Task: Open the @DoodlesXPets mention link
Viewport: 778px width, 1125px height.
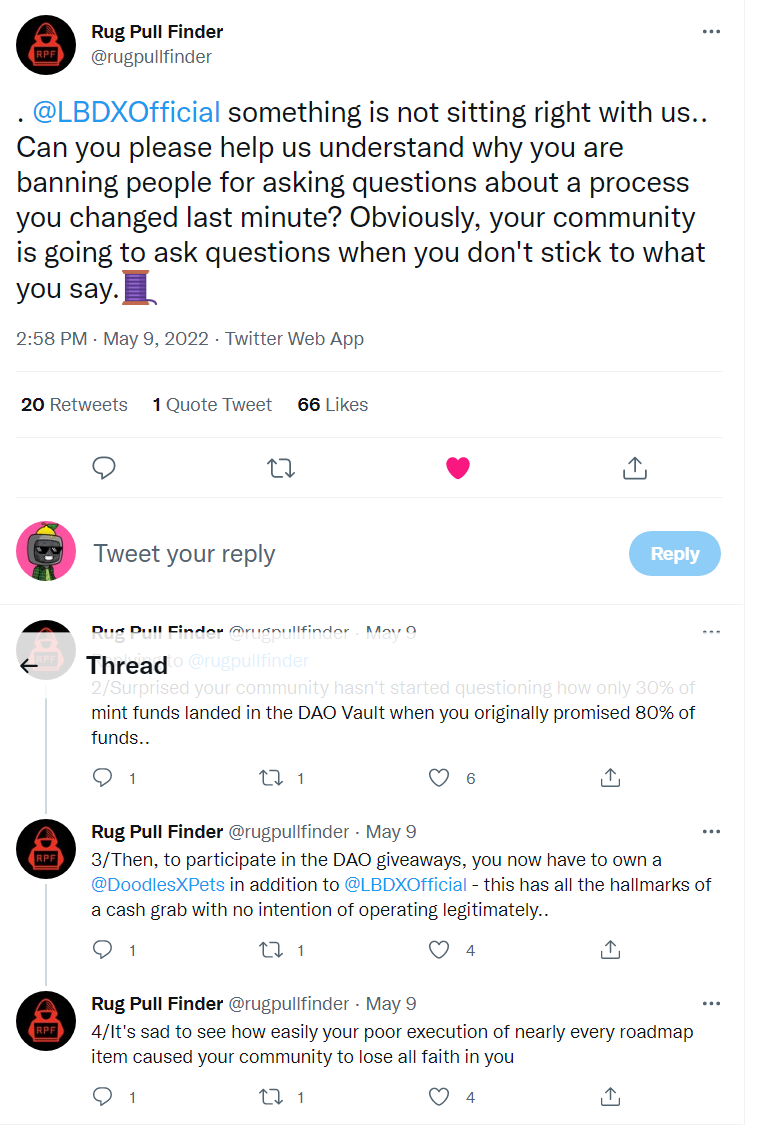Action: pyautogui.click(x=158, y=885)
